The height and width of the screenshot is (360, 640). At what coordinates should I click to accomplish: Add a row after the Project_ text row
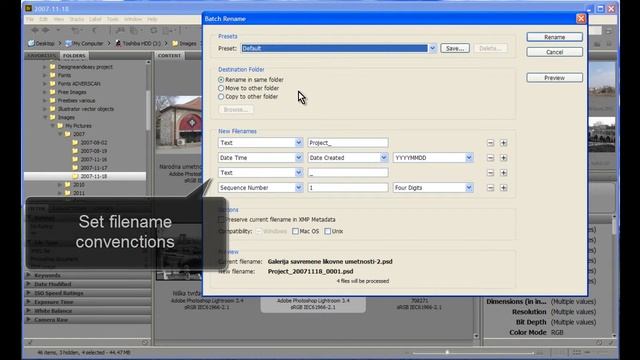tap(504, 143)
